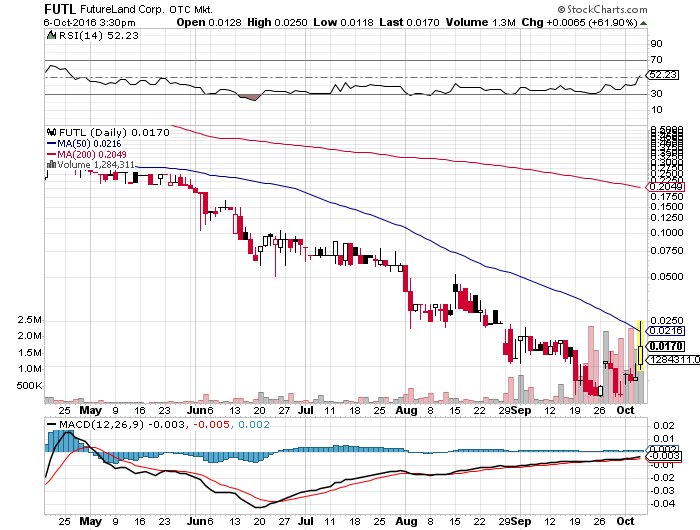Click the volume bars icon in legend

point(52,165)
